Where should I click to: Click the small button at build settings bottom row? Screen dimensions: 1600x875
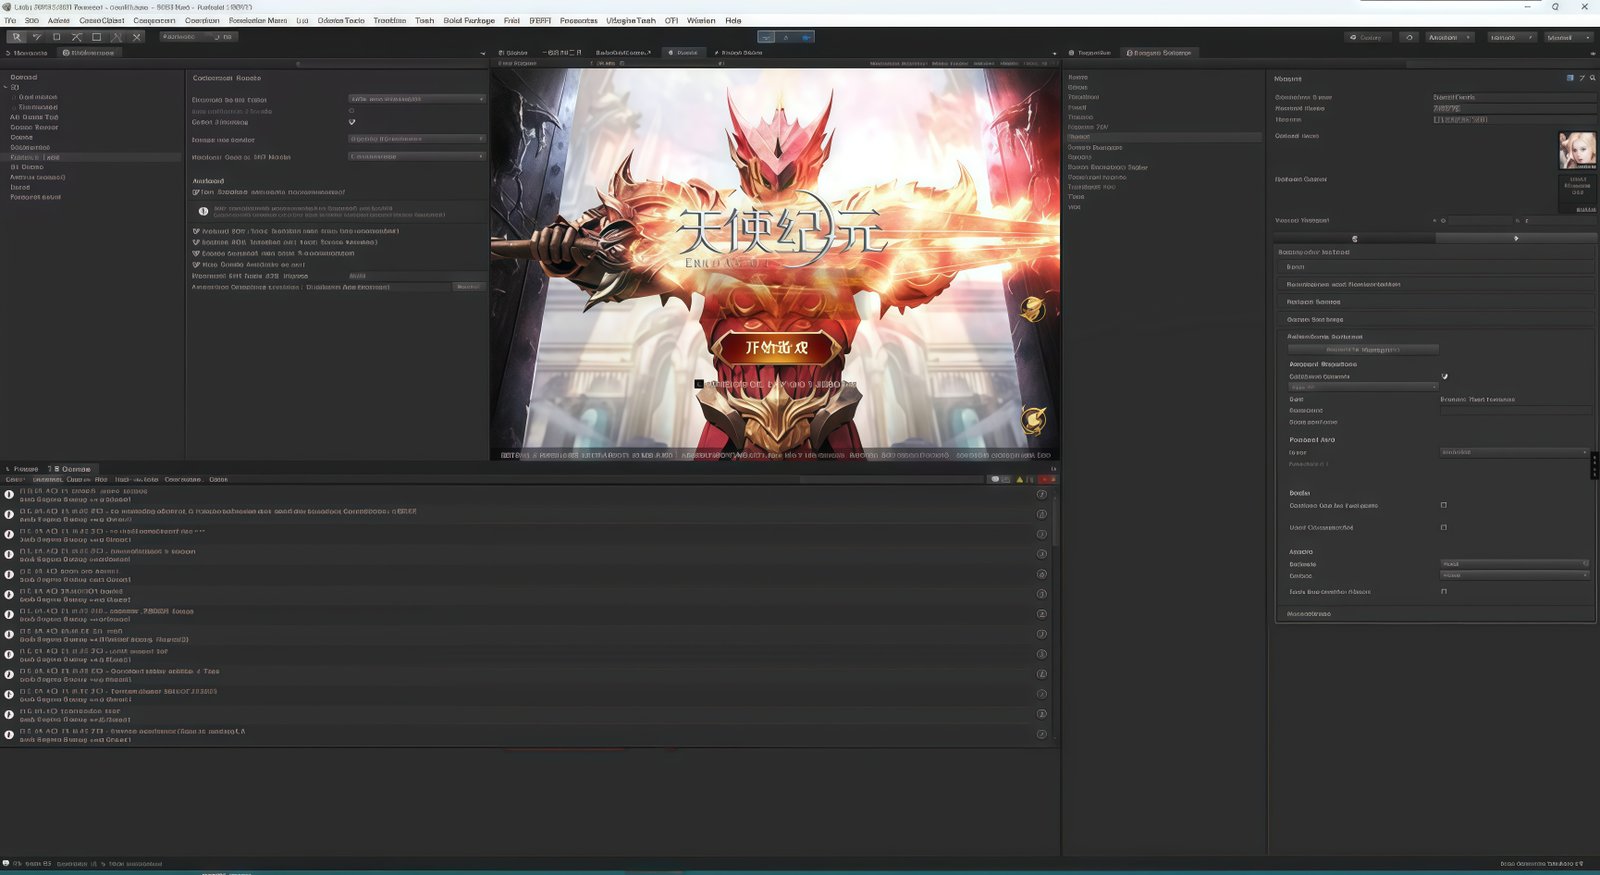click(467, 287)
